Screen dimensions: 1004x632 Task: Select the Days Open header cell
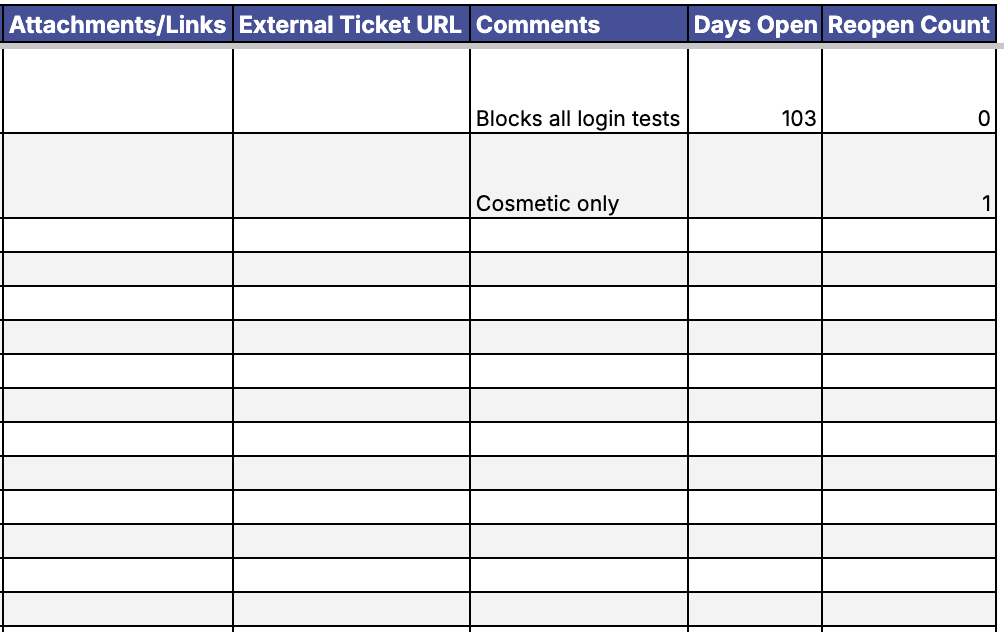point(755,25)
